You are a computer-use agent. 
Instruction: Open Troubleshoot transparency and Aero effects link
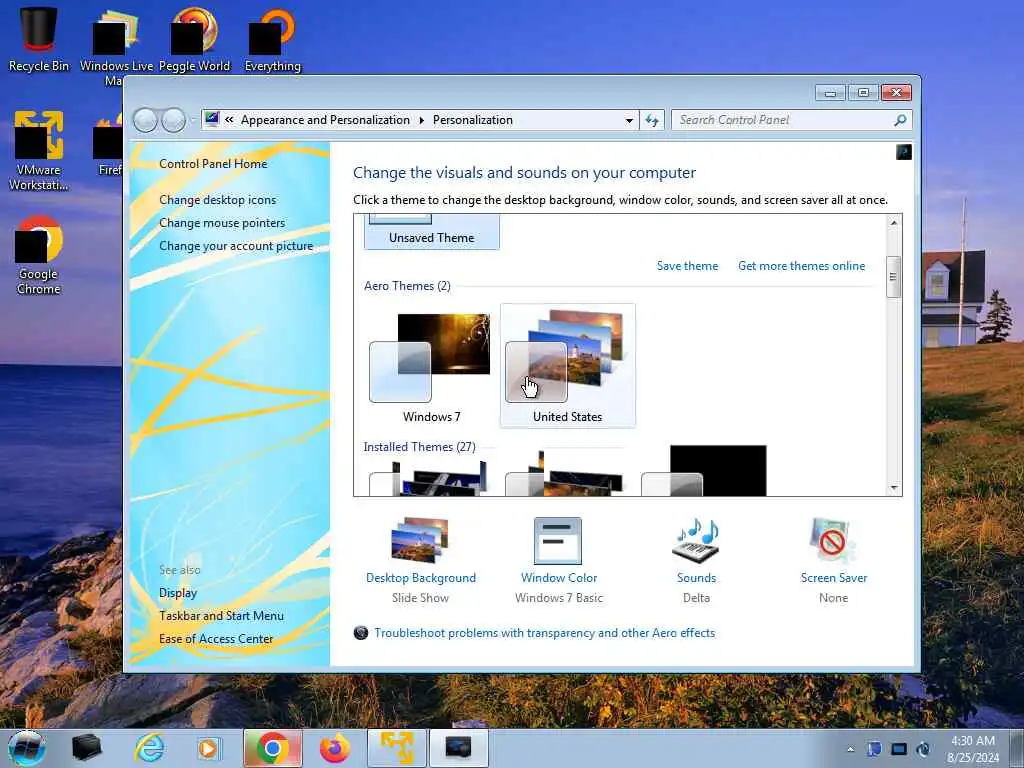(545, 633)
